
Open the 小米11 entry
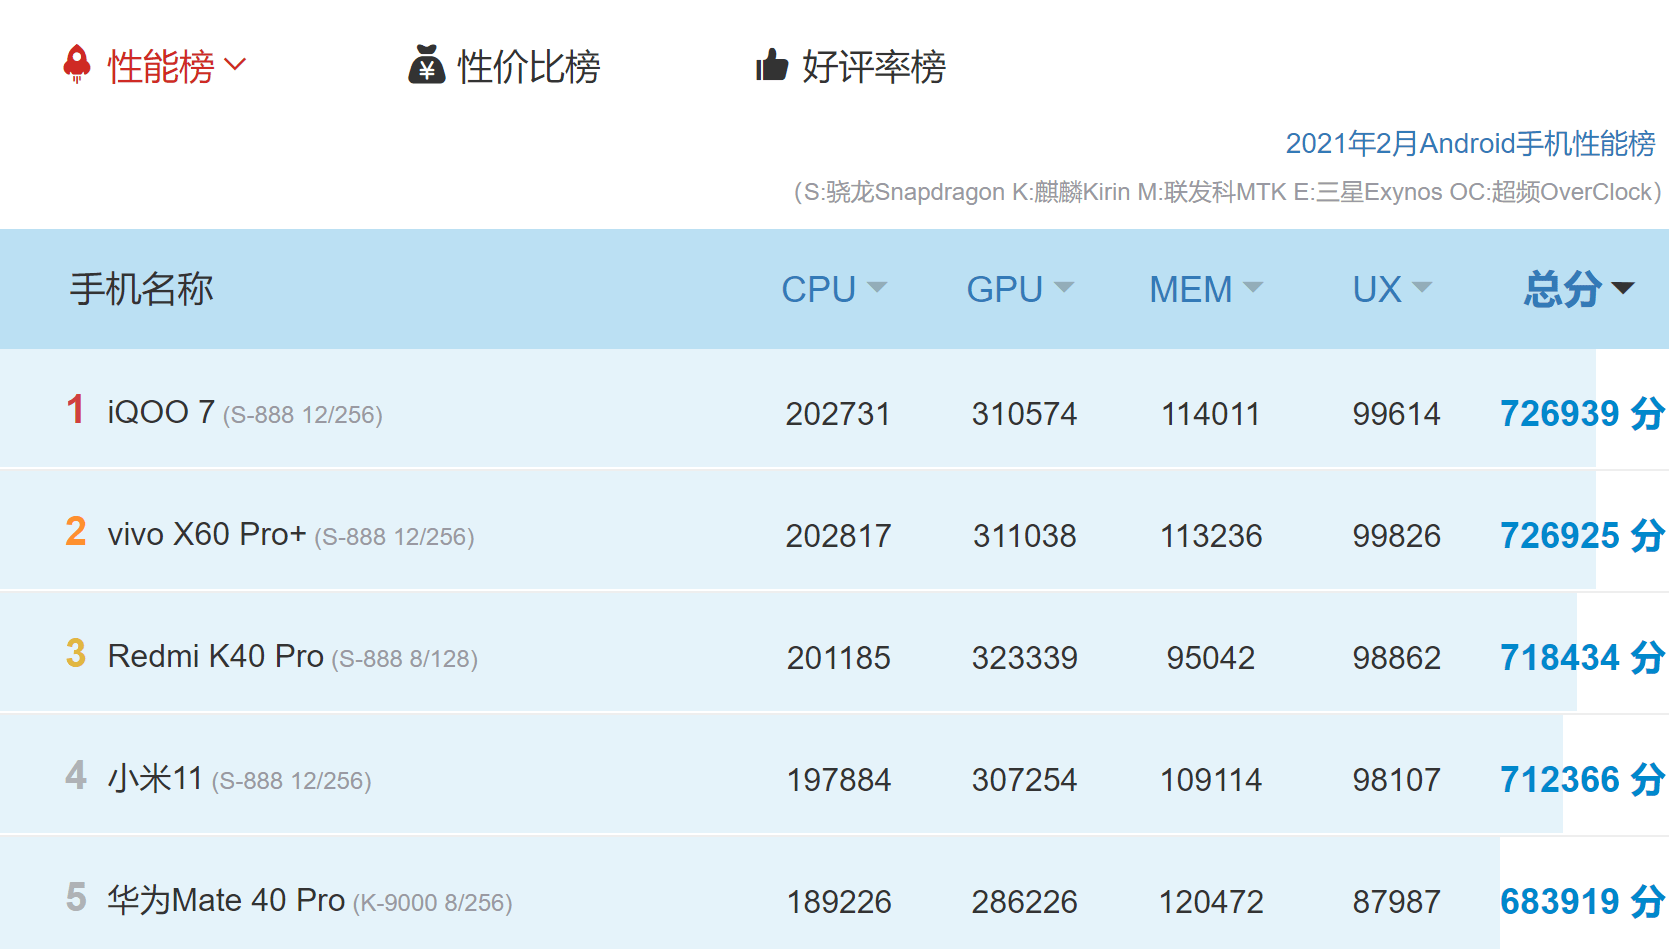[155, 777]
